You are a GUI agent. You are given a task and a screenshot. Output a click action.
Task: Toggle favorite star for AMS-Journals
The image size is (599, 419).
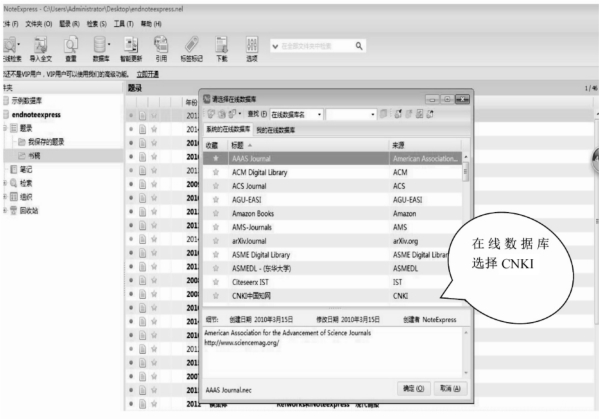pyautogui.click(x=216, y=227)
